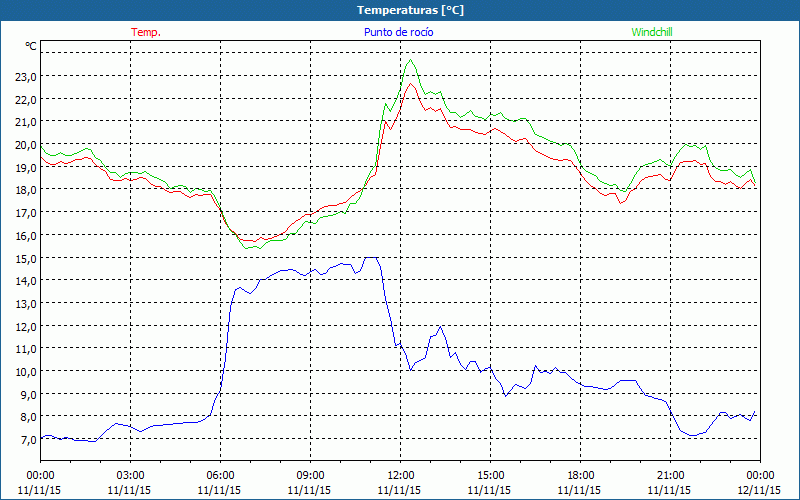
Task: Click the 12,0 y-axis value
Action: [26, 326]
